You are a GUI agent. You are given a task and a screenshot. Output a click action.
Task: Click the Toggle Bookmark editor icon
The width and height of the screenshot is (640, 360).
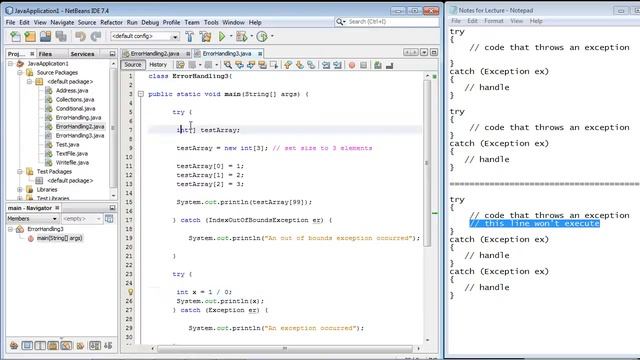(311, 65)
